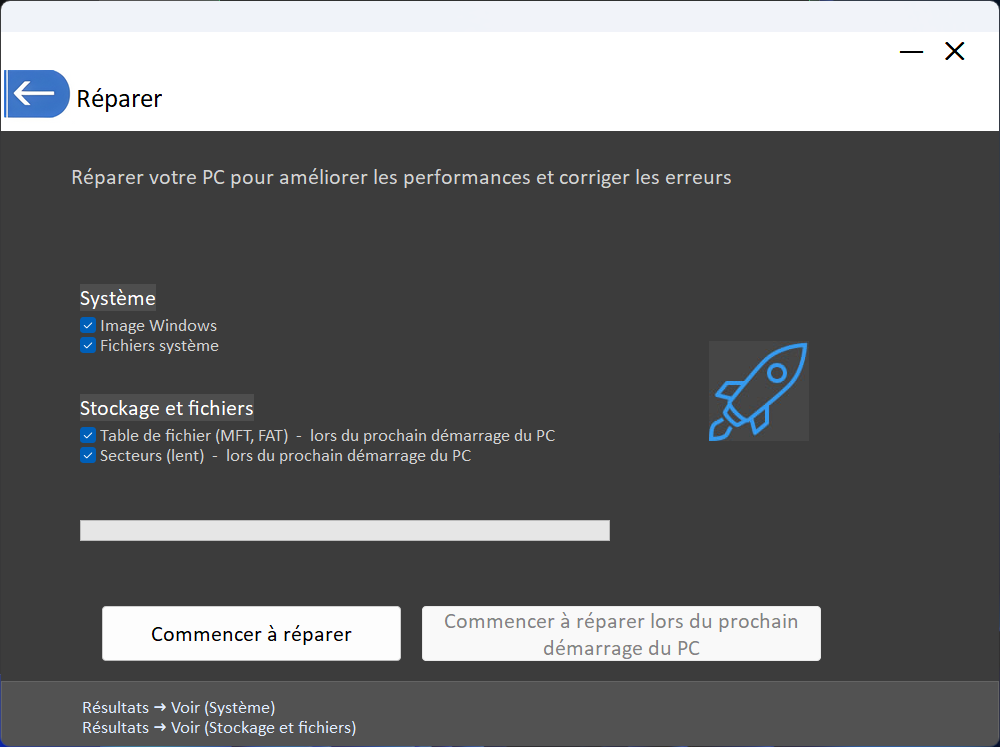Minimize the Réparer window
1000x747 pixels.
[910, 51]
